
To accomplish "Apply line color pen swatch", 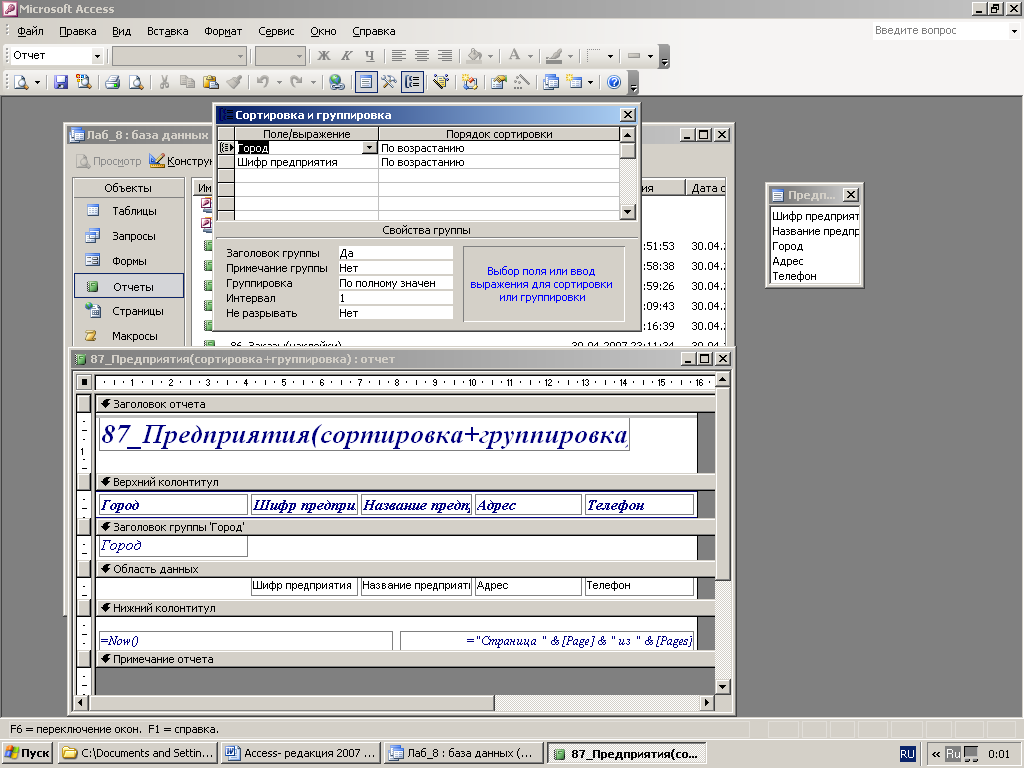I will [x=554, y=56].
